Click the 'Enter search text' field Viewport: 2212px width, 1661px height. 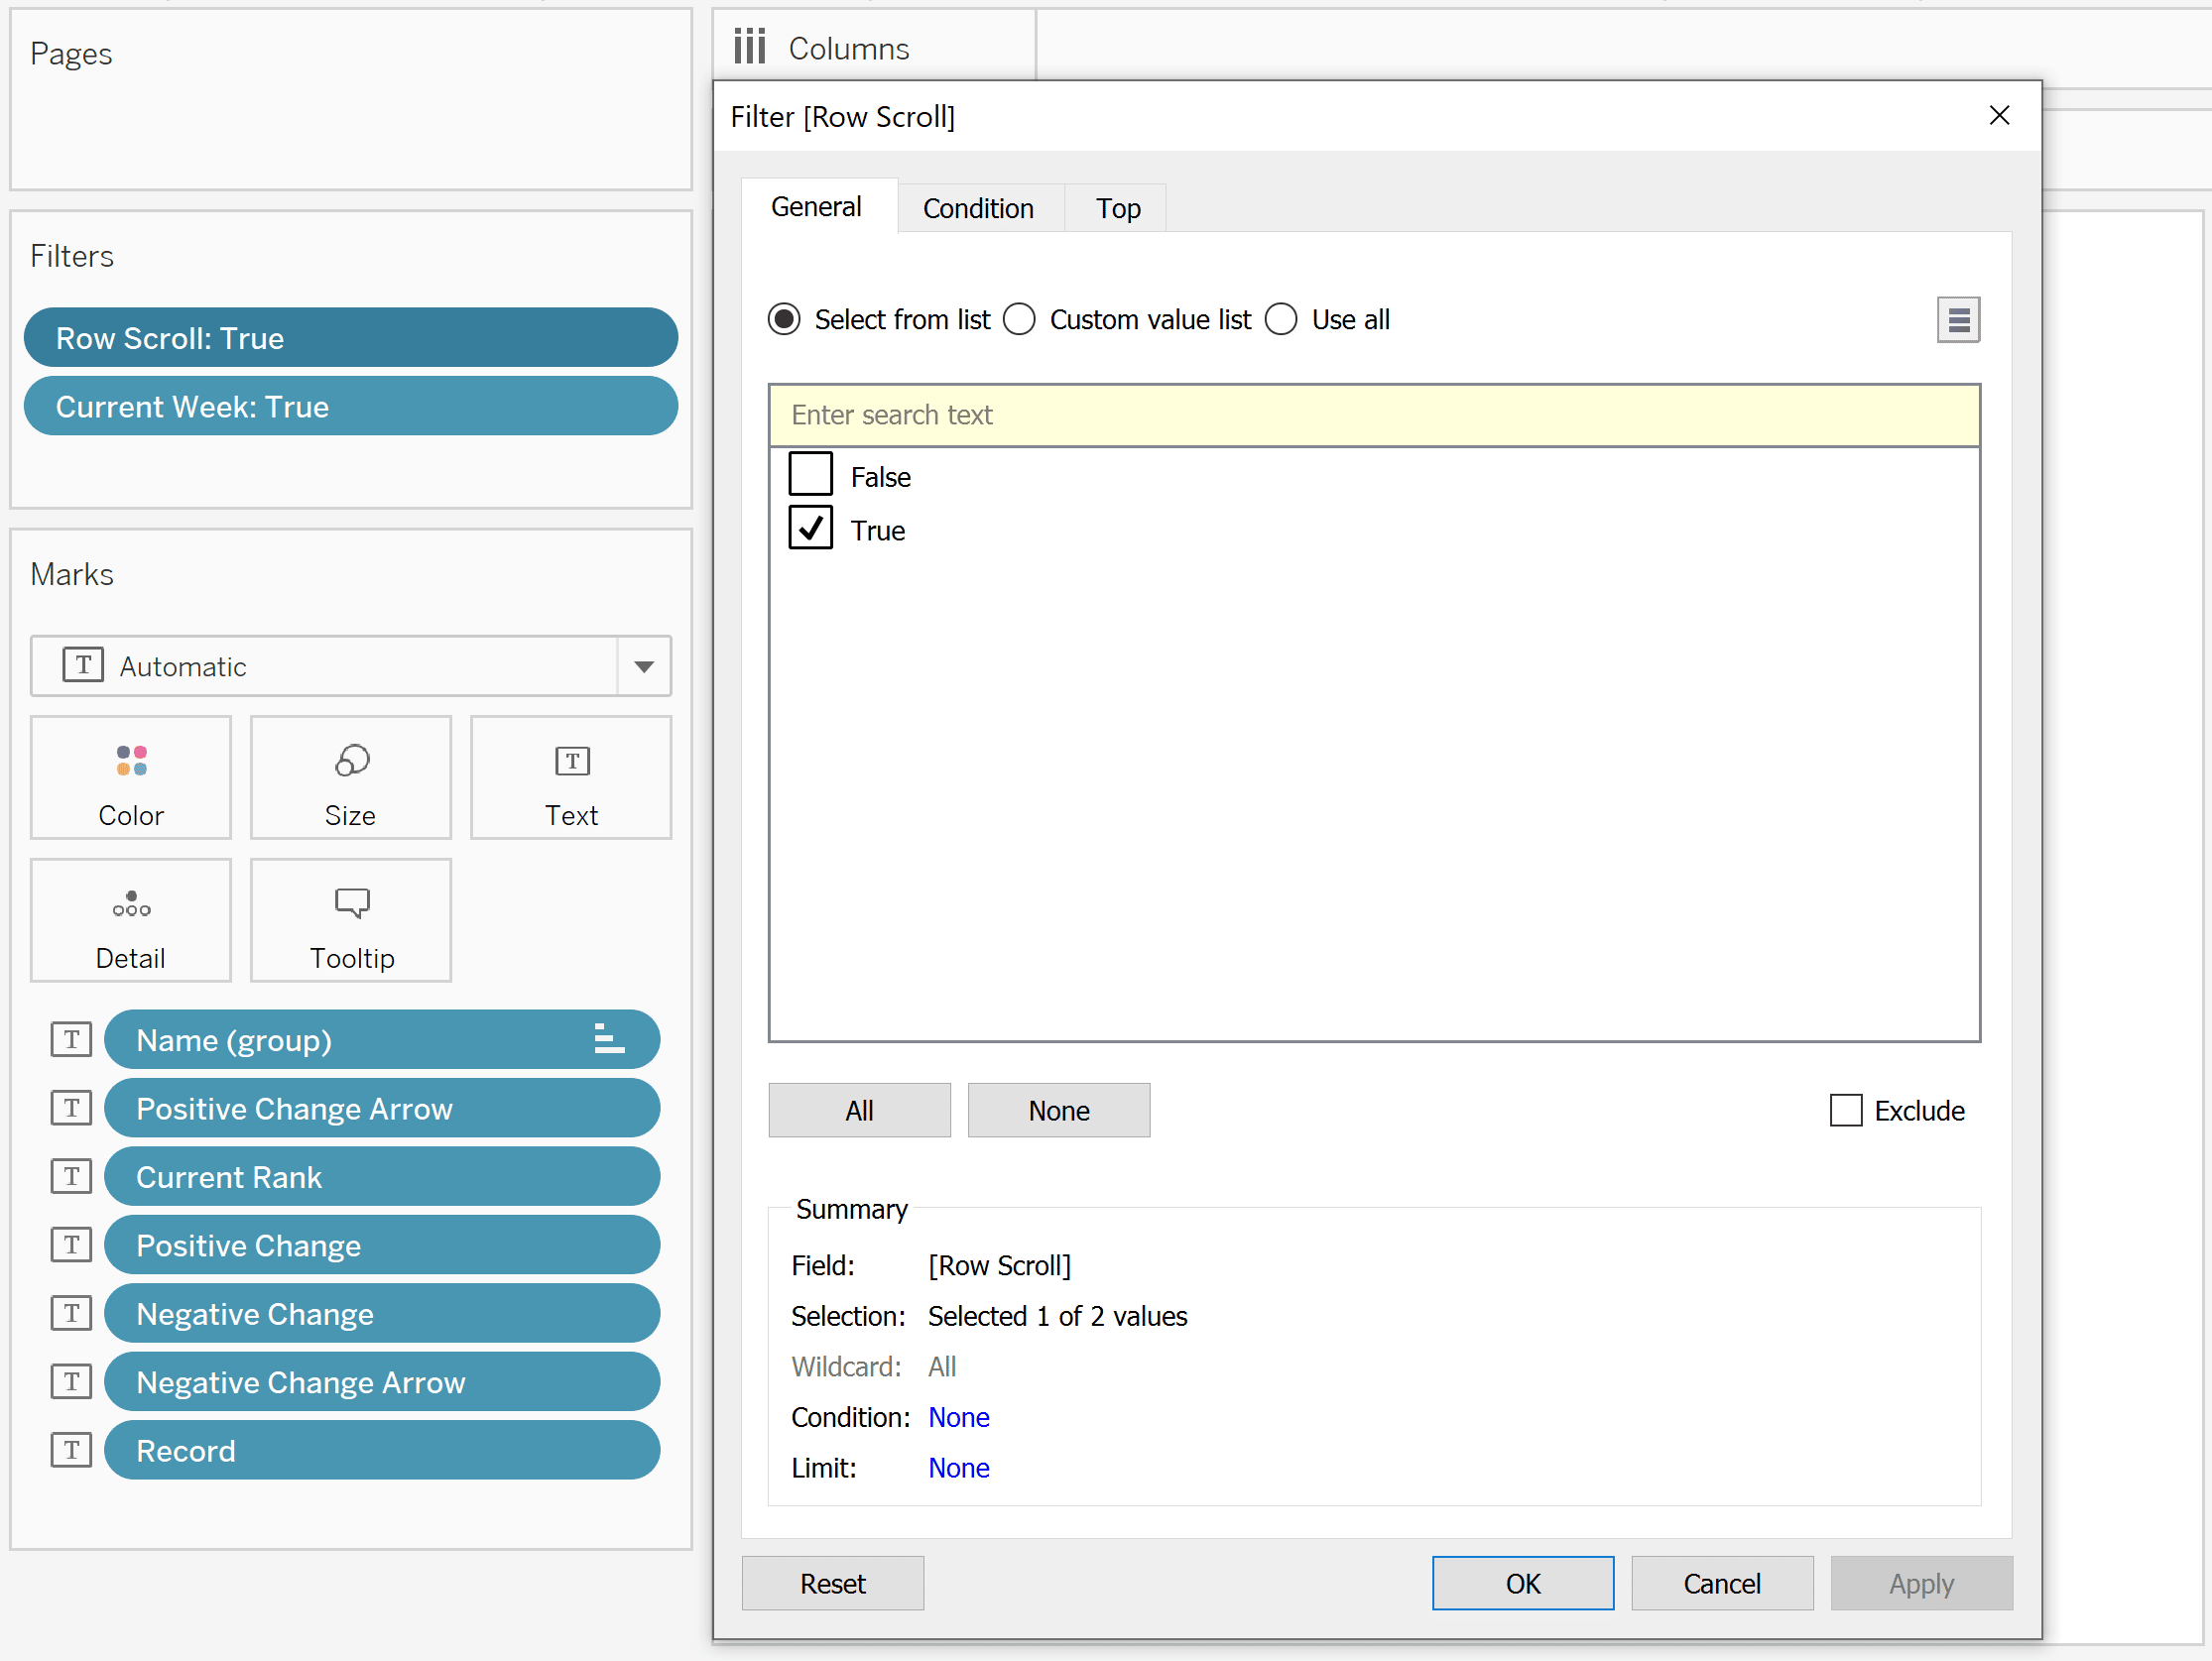pos(1374,415)
